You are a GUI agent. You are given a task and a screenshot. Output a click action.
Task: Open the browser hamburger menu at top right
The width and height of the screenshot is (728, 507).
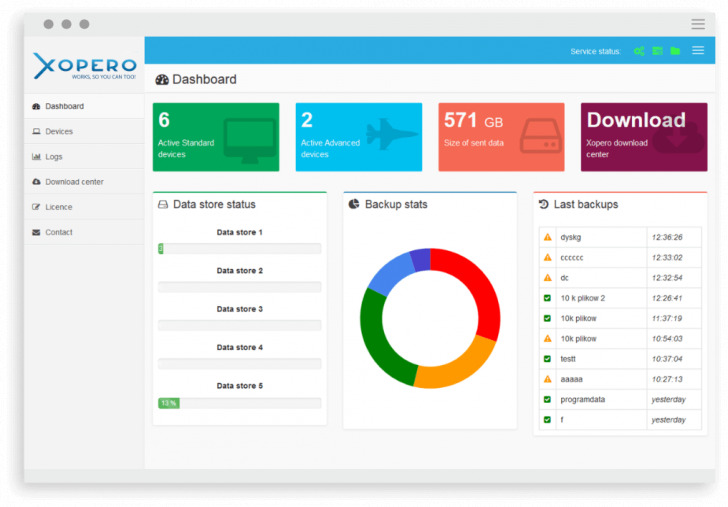pos(698,24)
